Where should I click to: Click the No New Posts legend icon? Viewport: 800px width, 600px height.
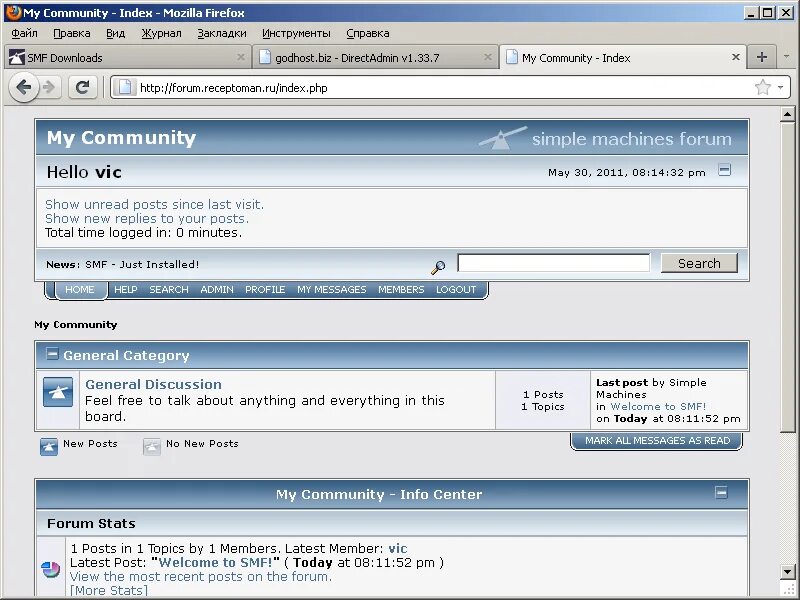coord(152,446)
